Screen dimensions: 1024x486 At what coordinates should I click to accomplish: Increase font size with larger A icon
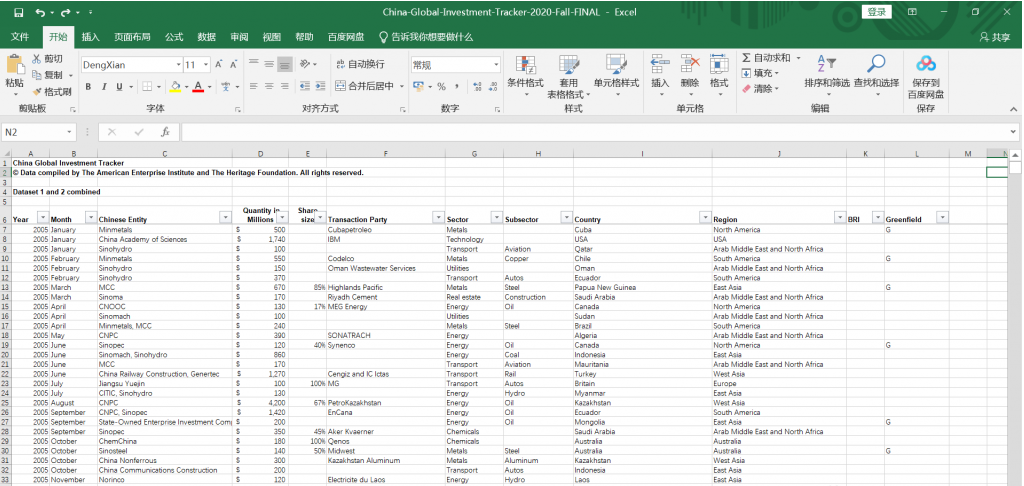coord(219,65)
